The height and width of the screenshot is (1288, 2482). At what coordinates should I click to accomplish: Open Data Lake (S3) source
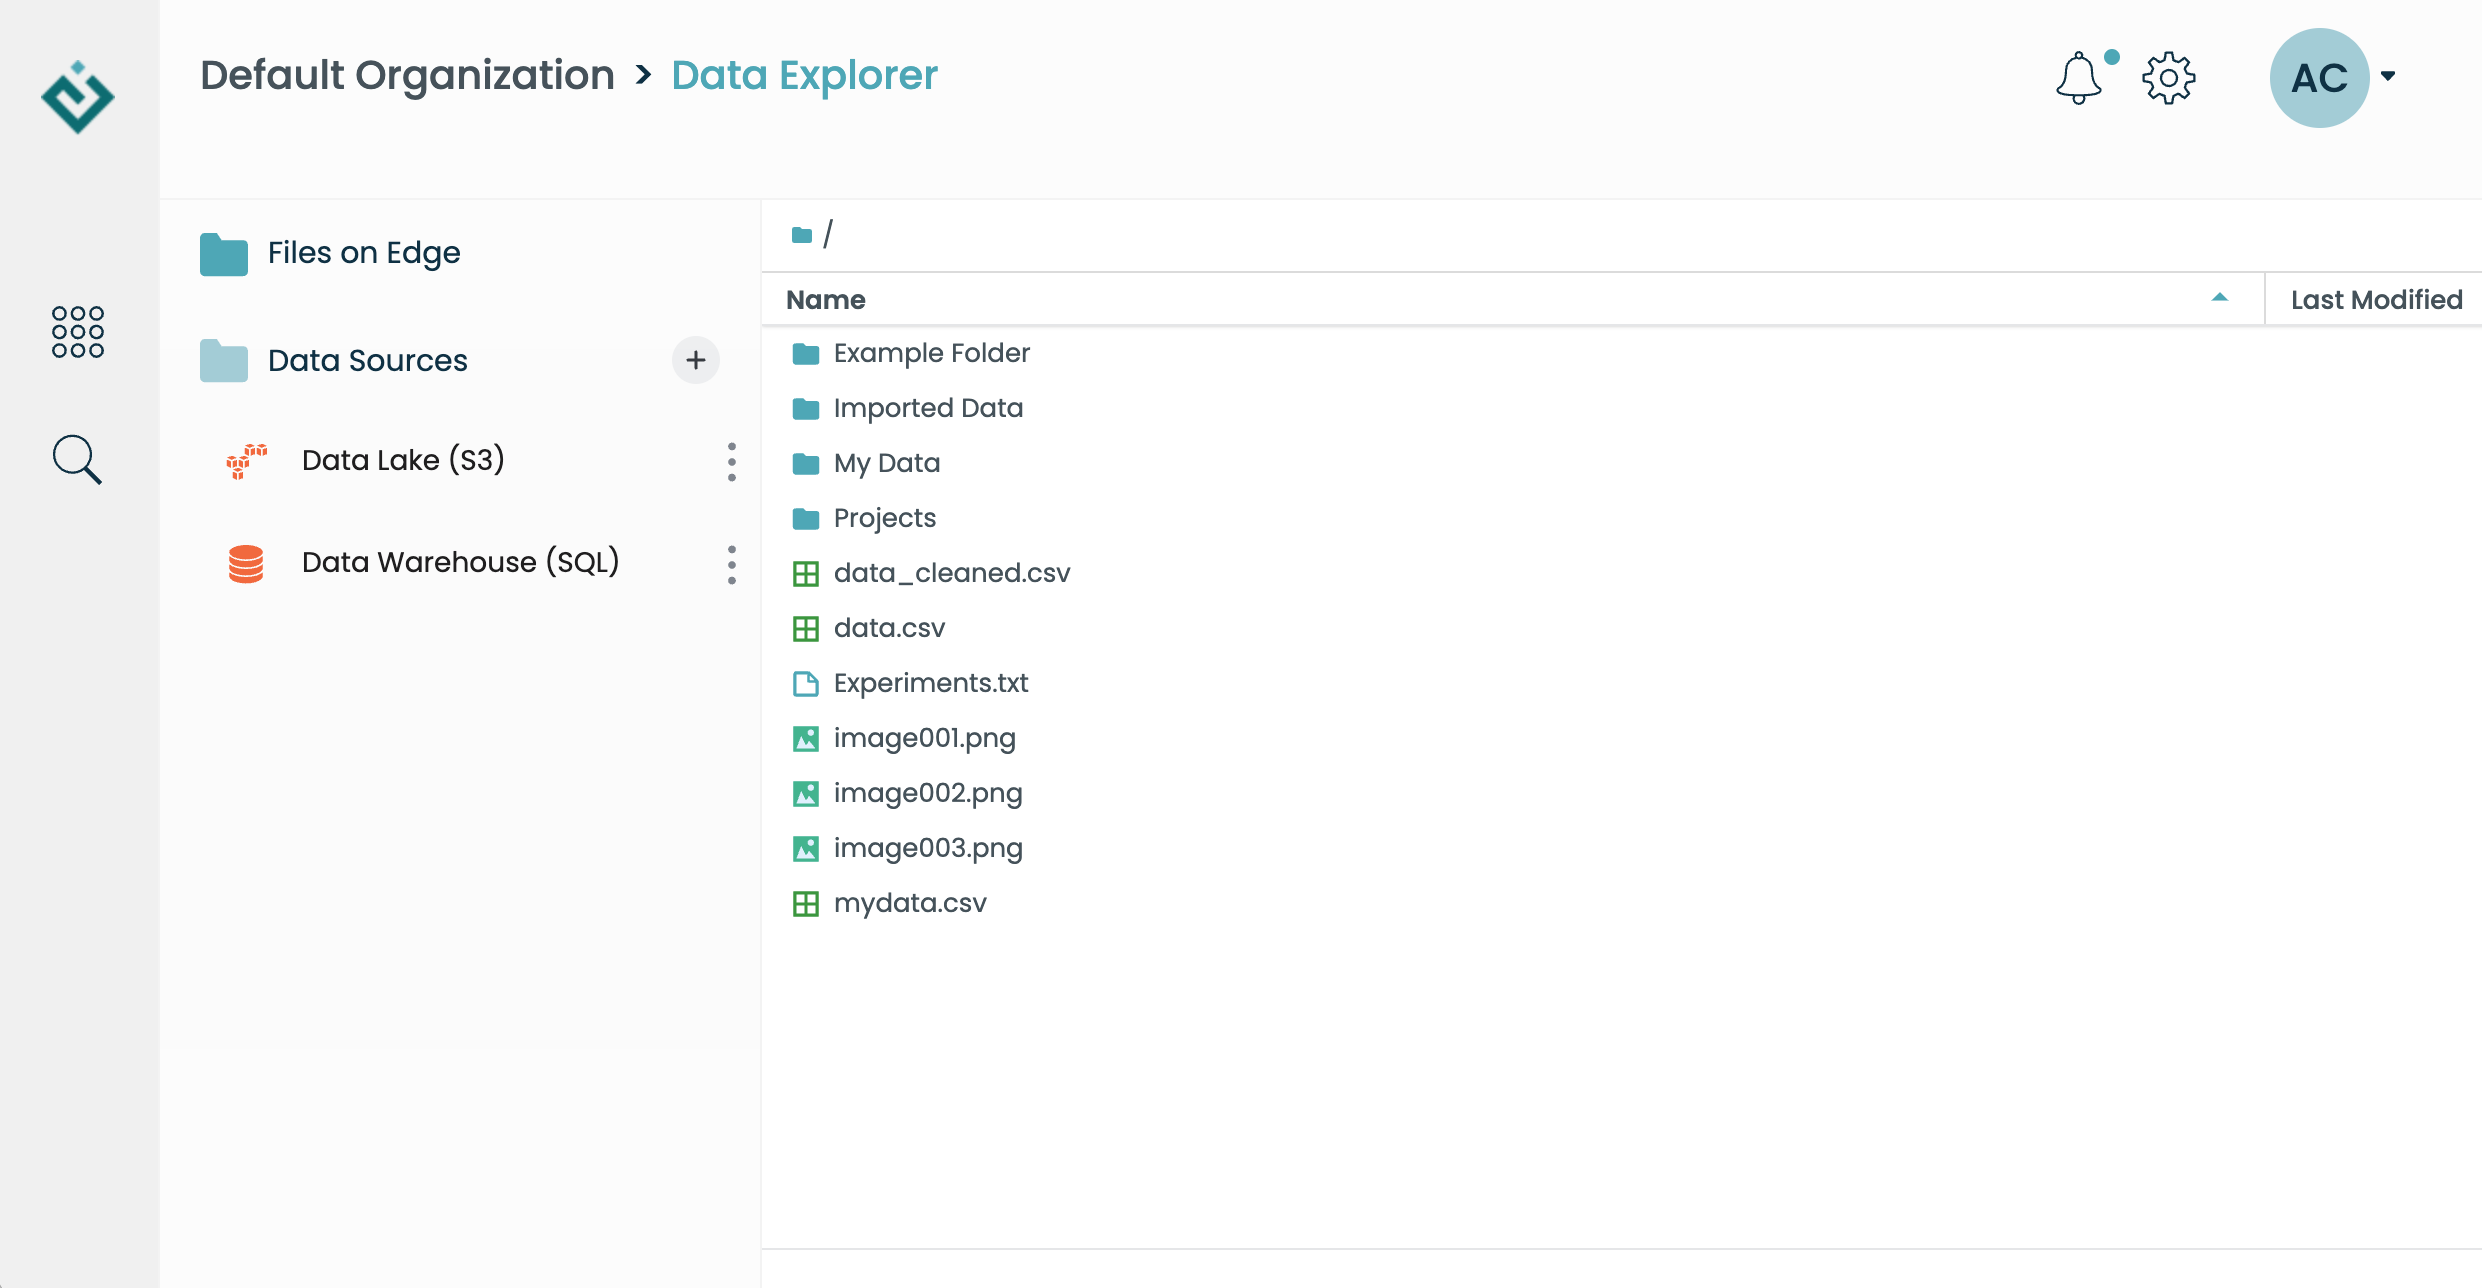403,460
